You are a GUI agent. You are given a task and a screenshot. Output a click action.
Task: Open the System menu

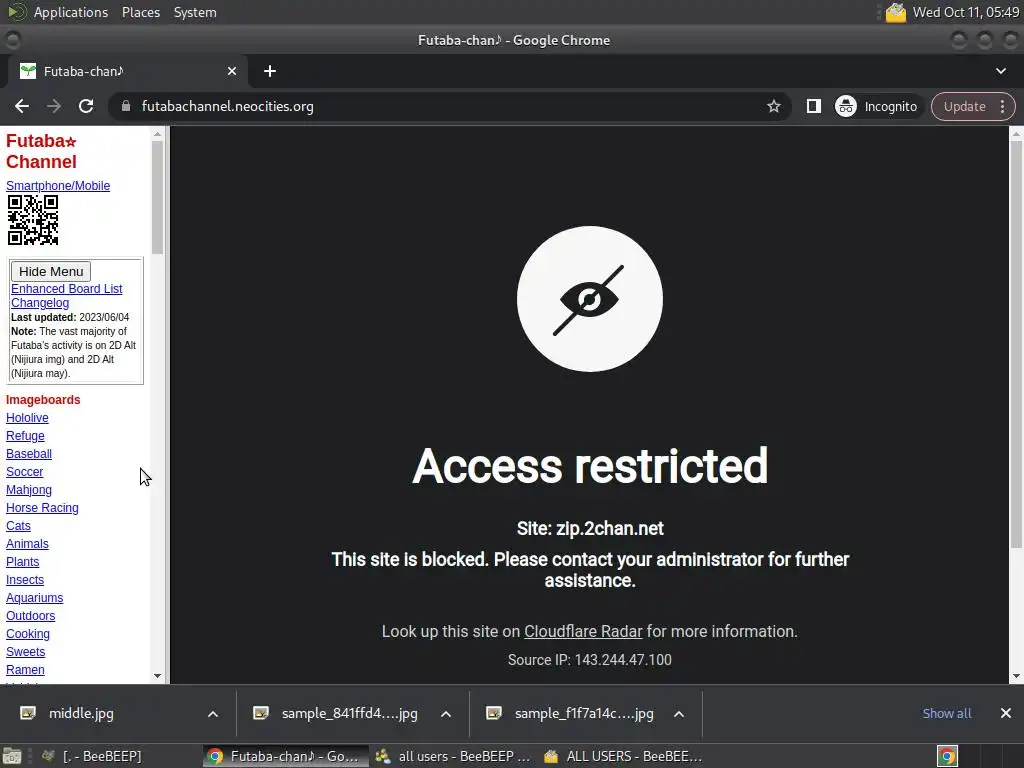pos(195,12)
